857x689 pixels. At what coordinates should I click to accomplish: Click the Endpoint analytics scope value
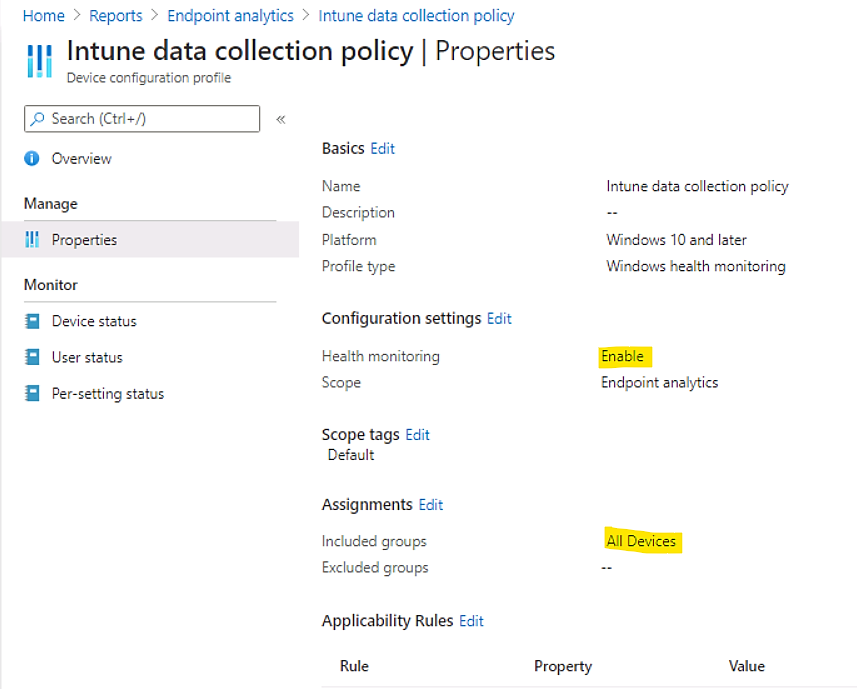tap(660, 382)
